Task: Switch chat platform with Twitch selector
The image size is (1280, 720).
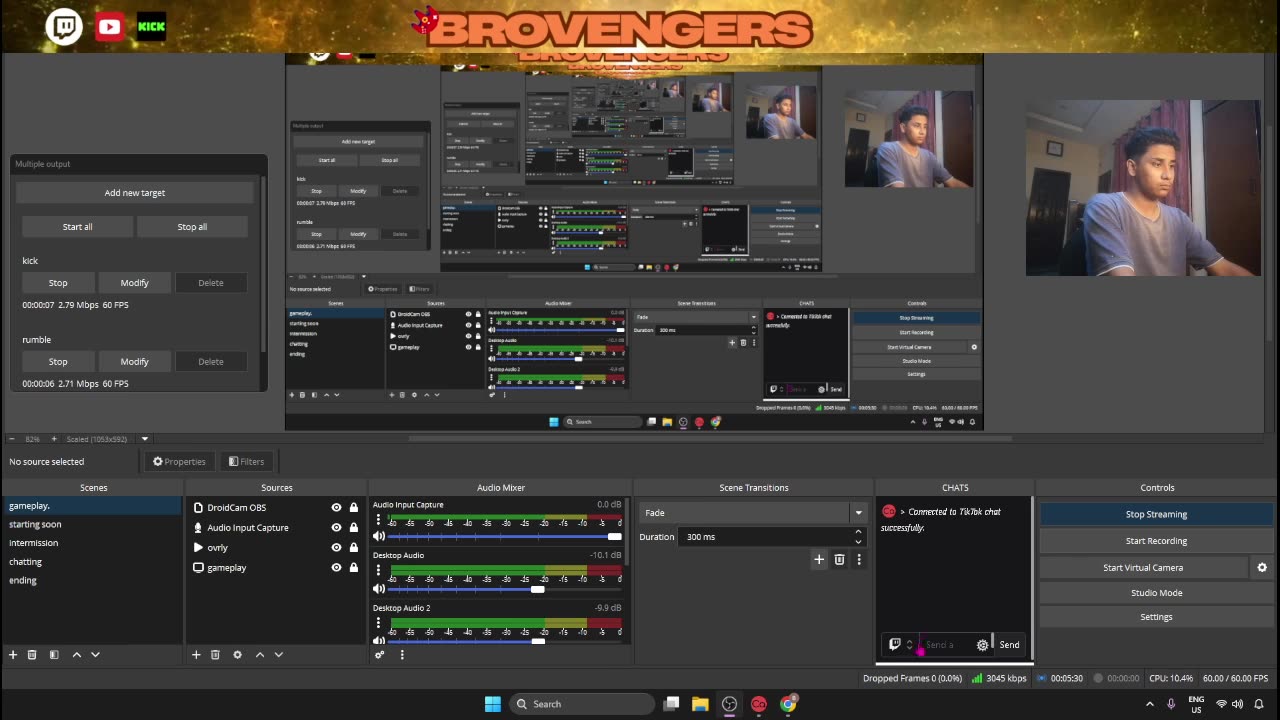Action: 901,645
